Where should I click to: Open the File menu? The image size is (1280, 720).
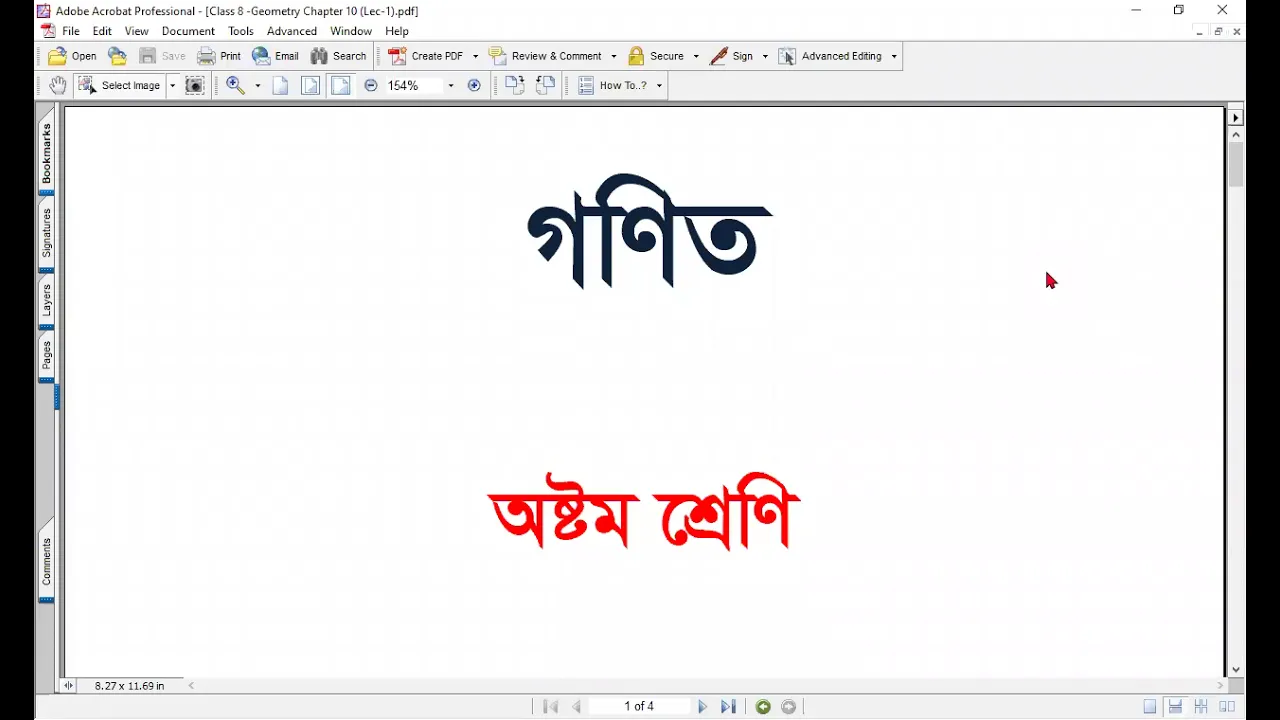(x=71, y=31)
